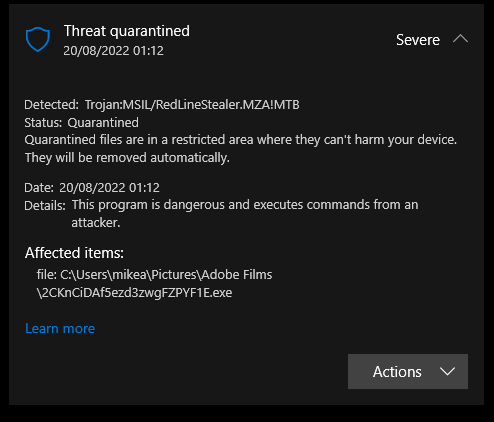
Task: Click the quarantined files explanation text
Action: pyautogui.click(x=240, y=140)
